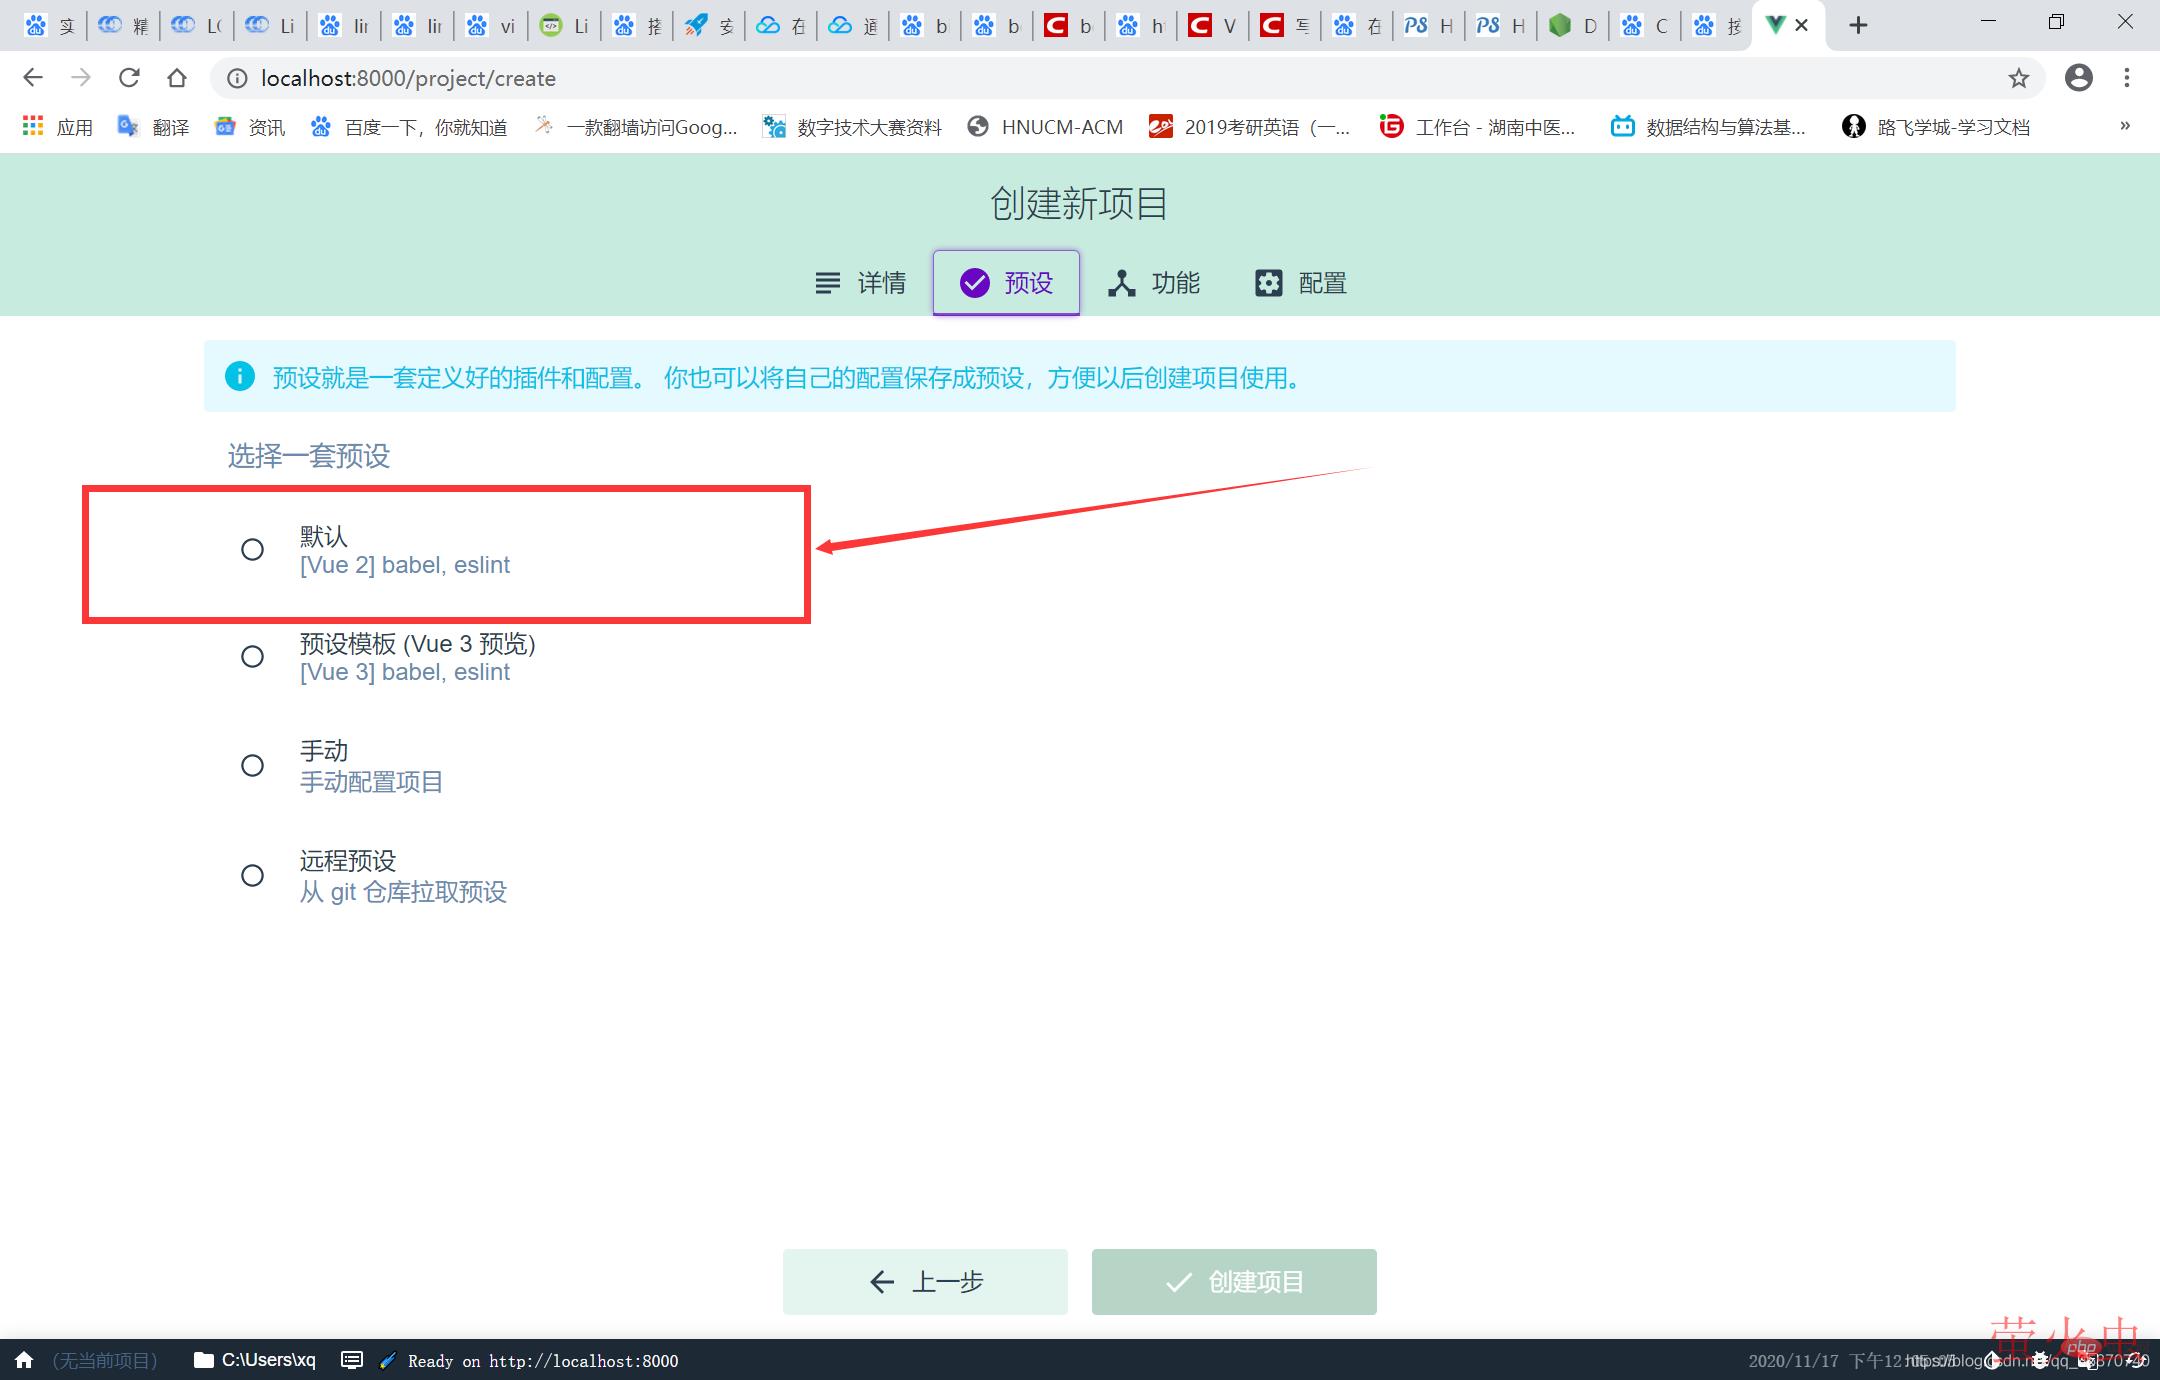Viewport: 2160px width, 1380px height.
Task: Click the 创建项目 button
Action: [1234, 1281]
